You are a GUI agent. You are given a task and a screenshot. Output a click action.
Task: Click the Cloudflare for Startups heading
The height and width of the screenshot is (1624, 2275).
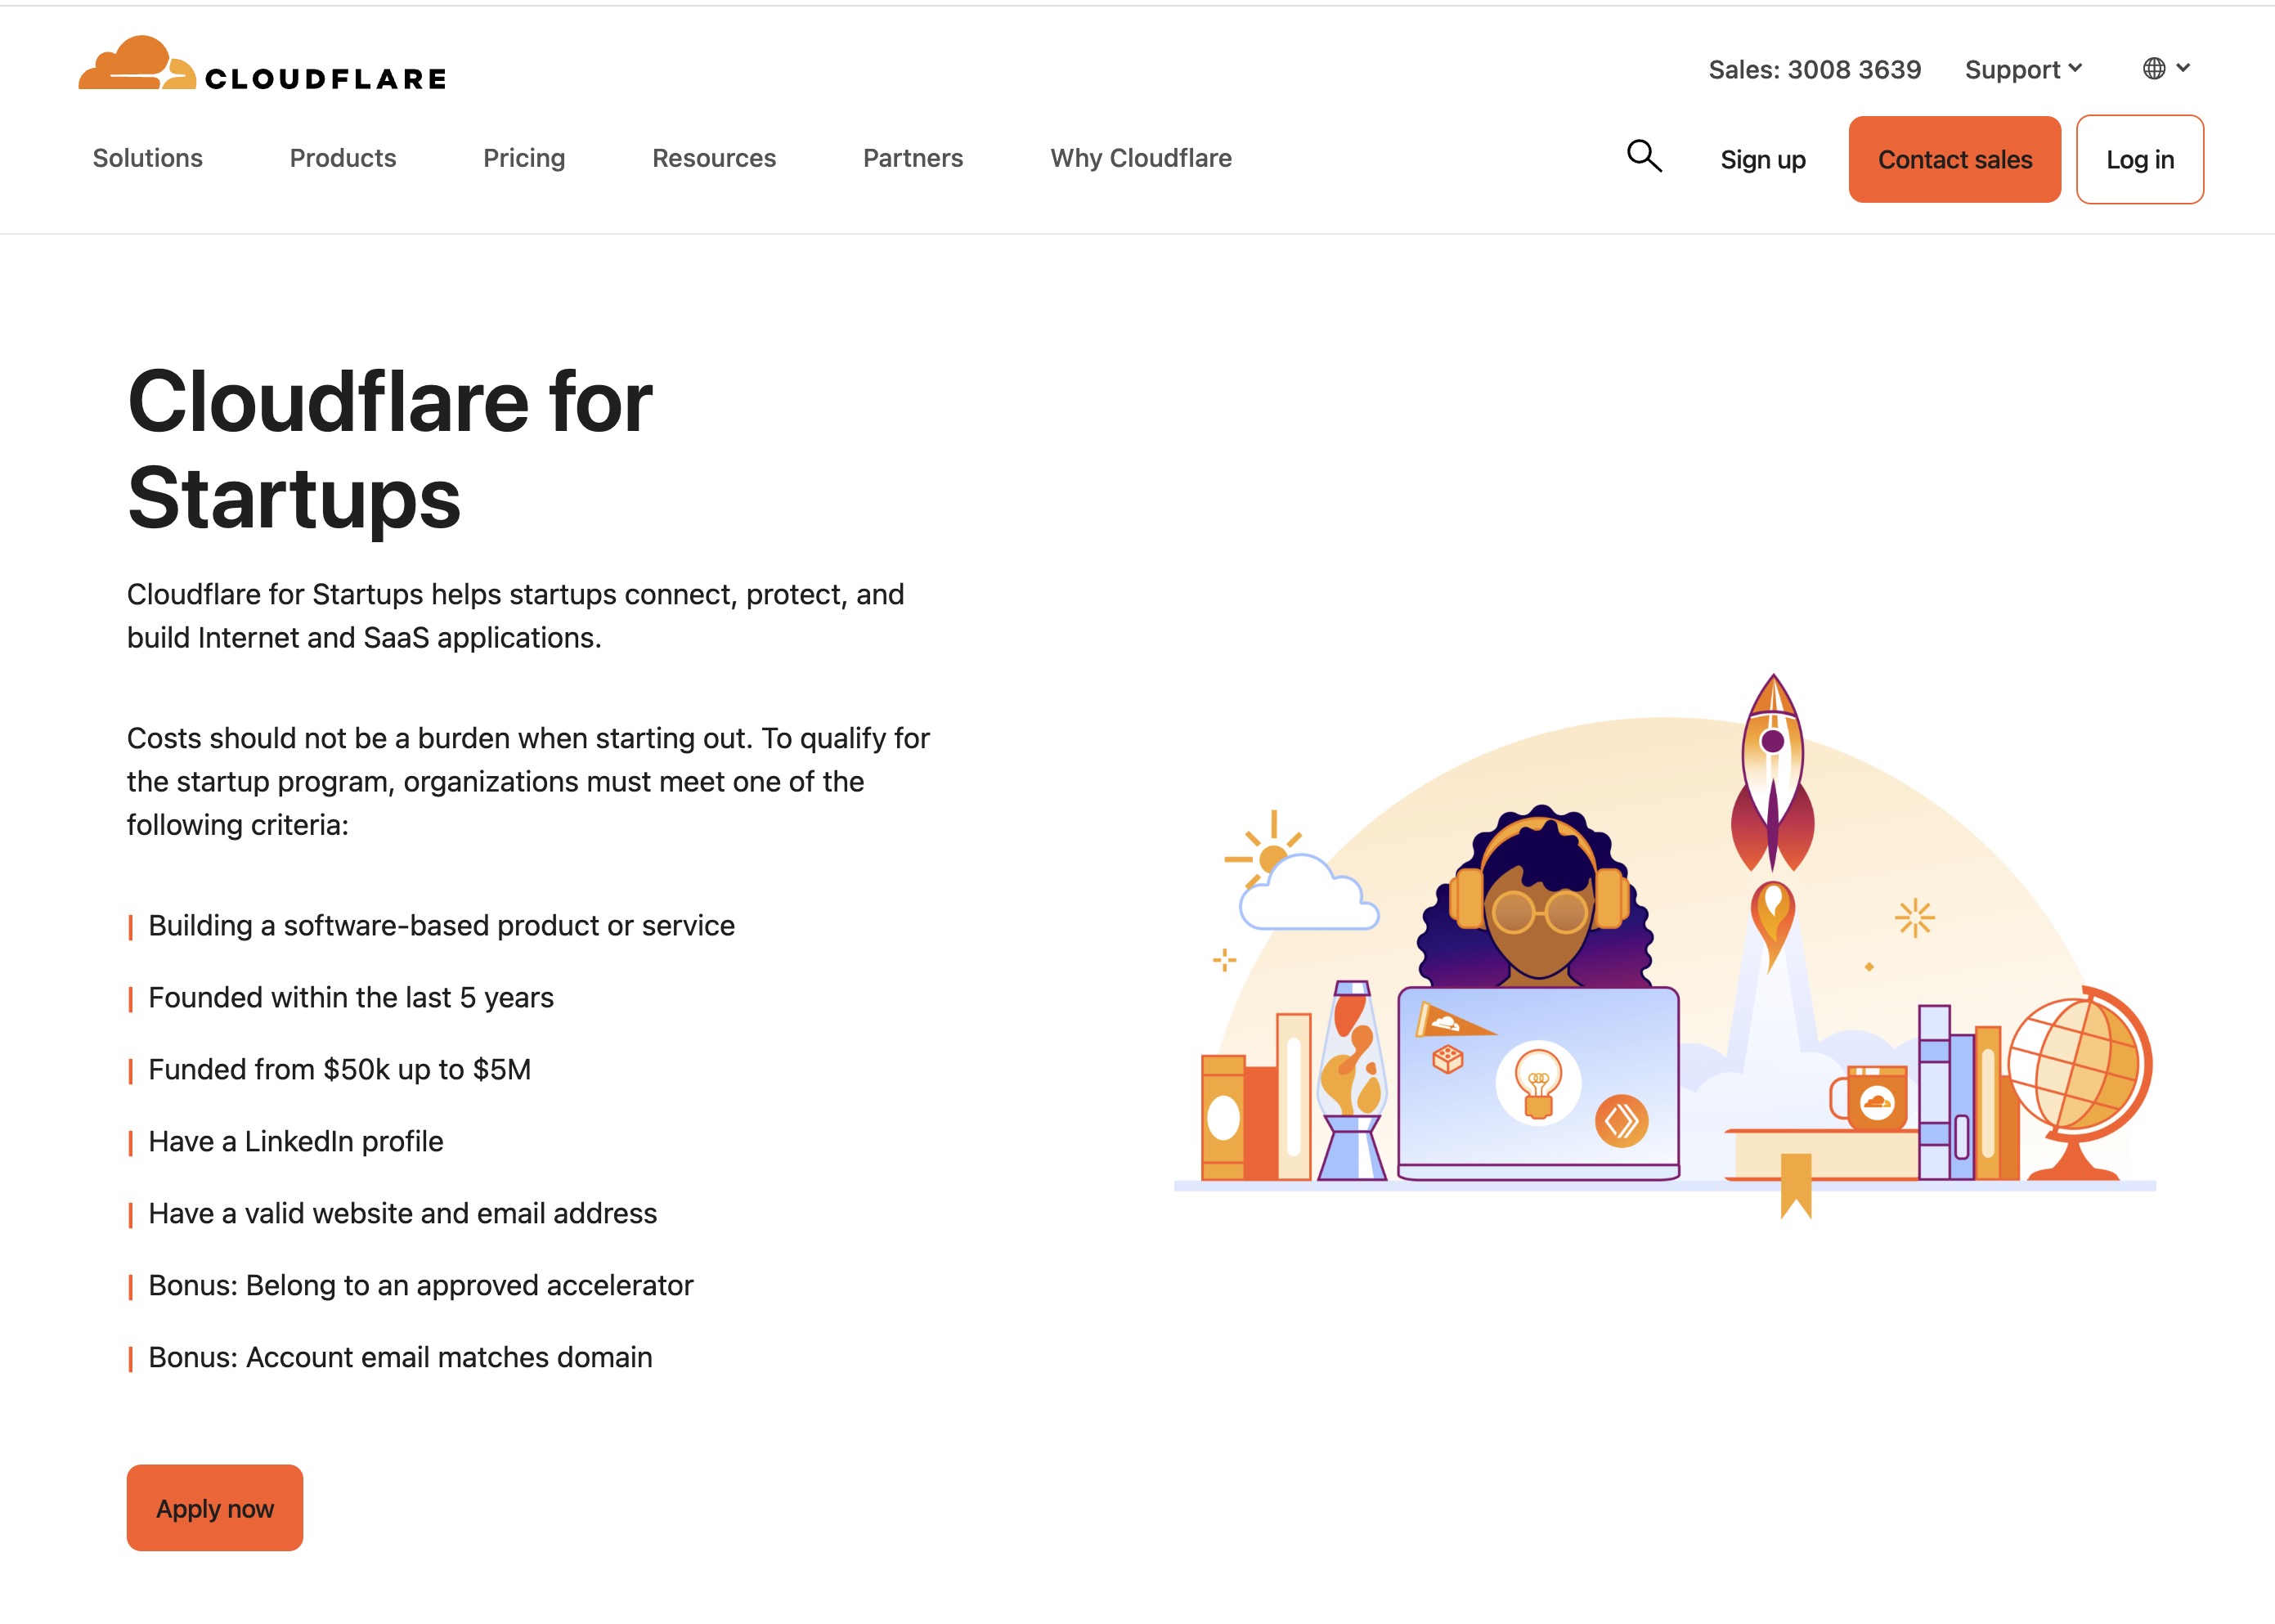pyautogui.click(x=390, y=450)
